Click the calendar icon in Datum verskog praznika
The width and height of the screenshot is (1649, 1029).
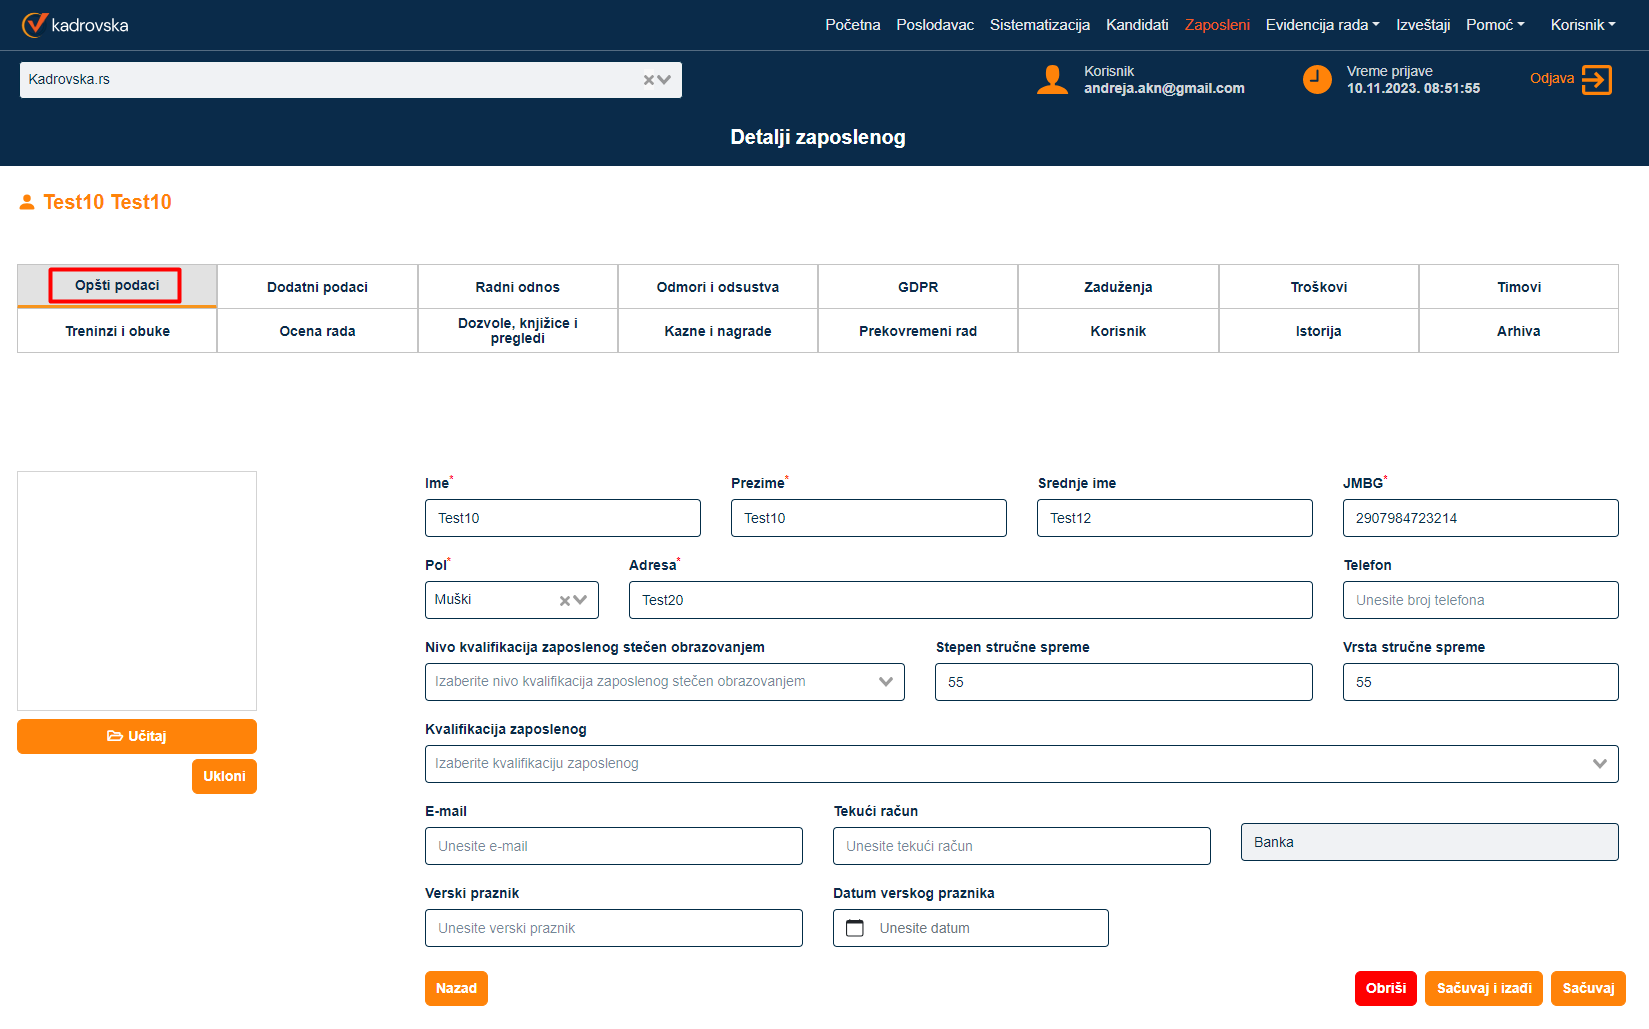[855, 928]
